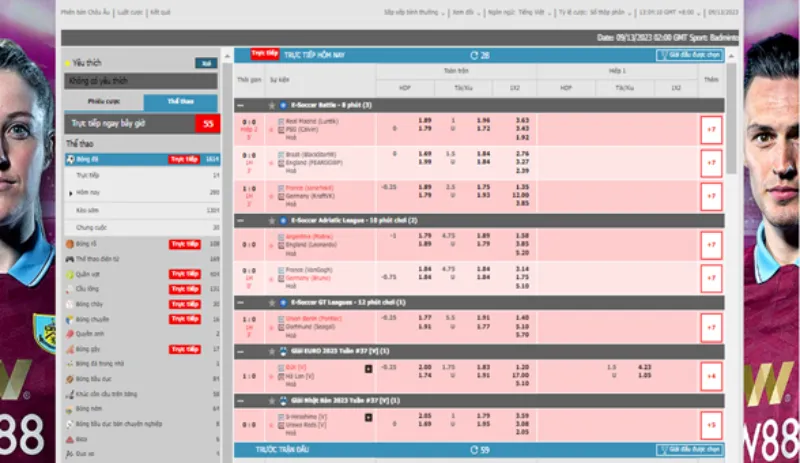Open the ice hockey icon Khúc côn cầu
This screenshot has width=800, height=463.
coord(70,394)
